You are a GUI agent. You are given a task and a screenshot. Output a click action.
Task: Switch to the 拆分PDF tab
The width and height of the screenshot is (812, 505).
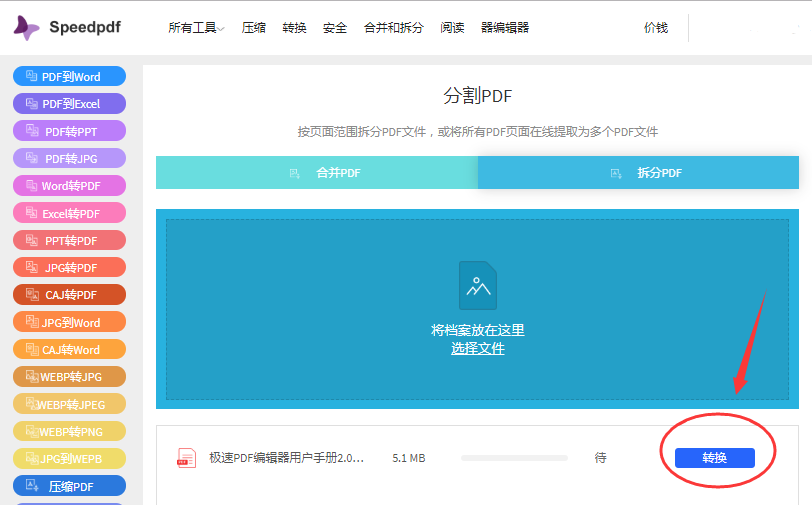(638, 172)
